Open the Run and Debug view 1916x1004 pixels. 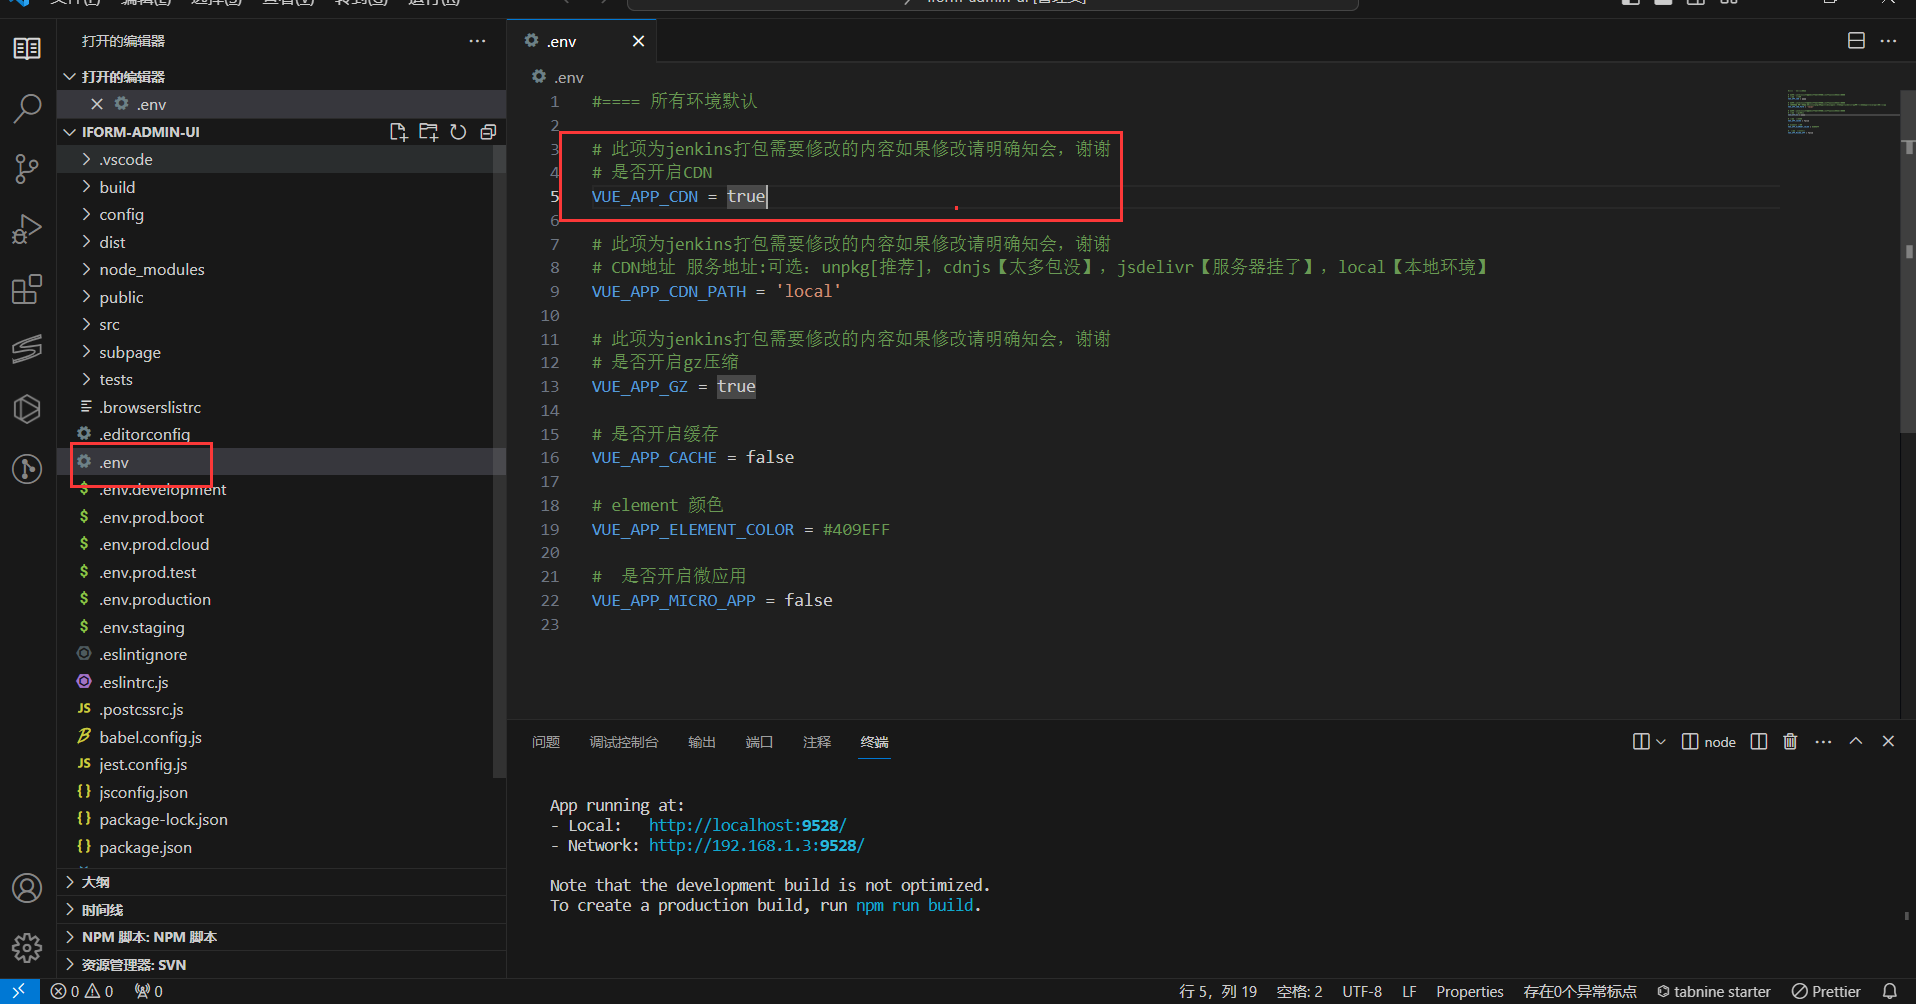coord(27,229)
